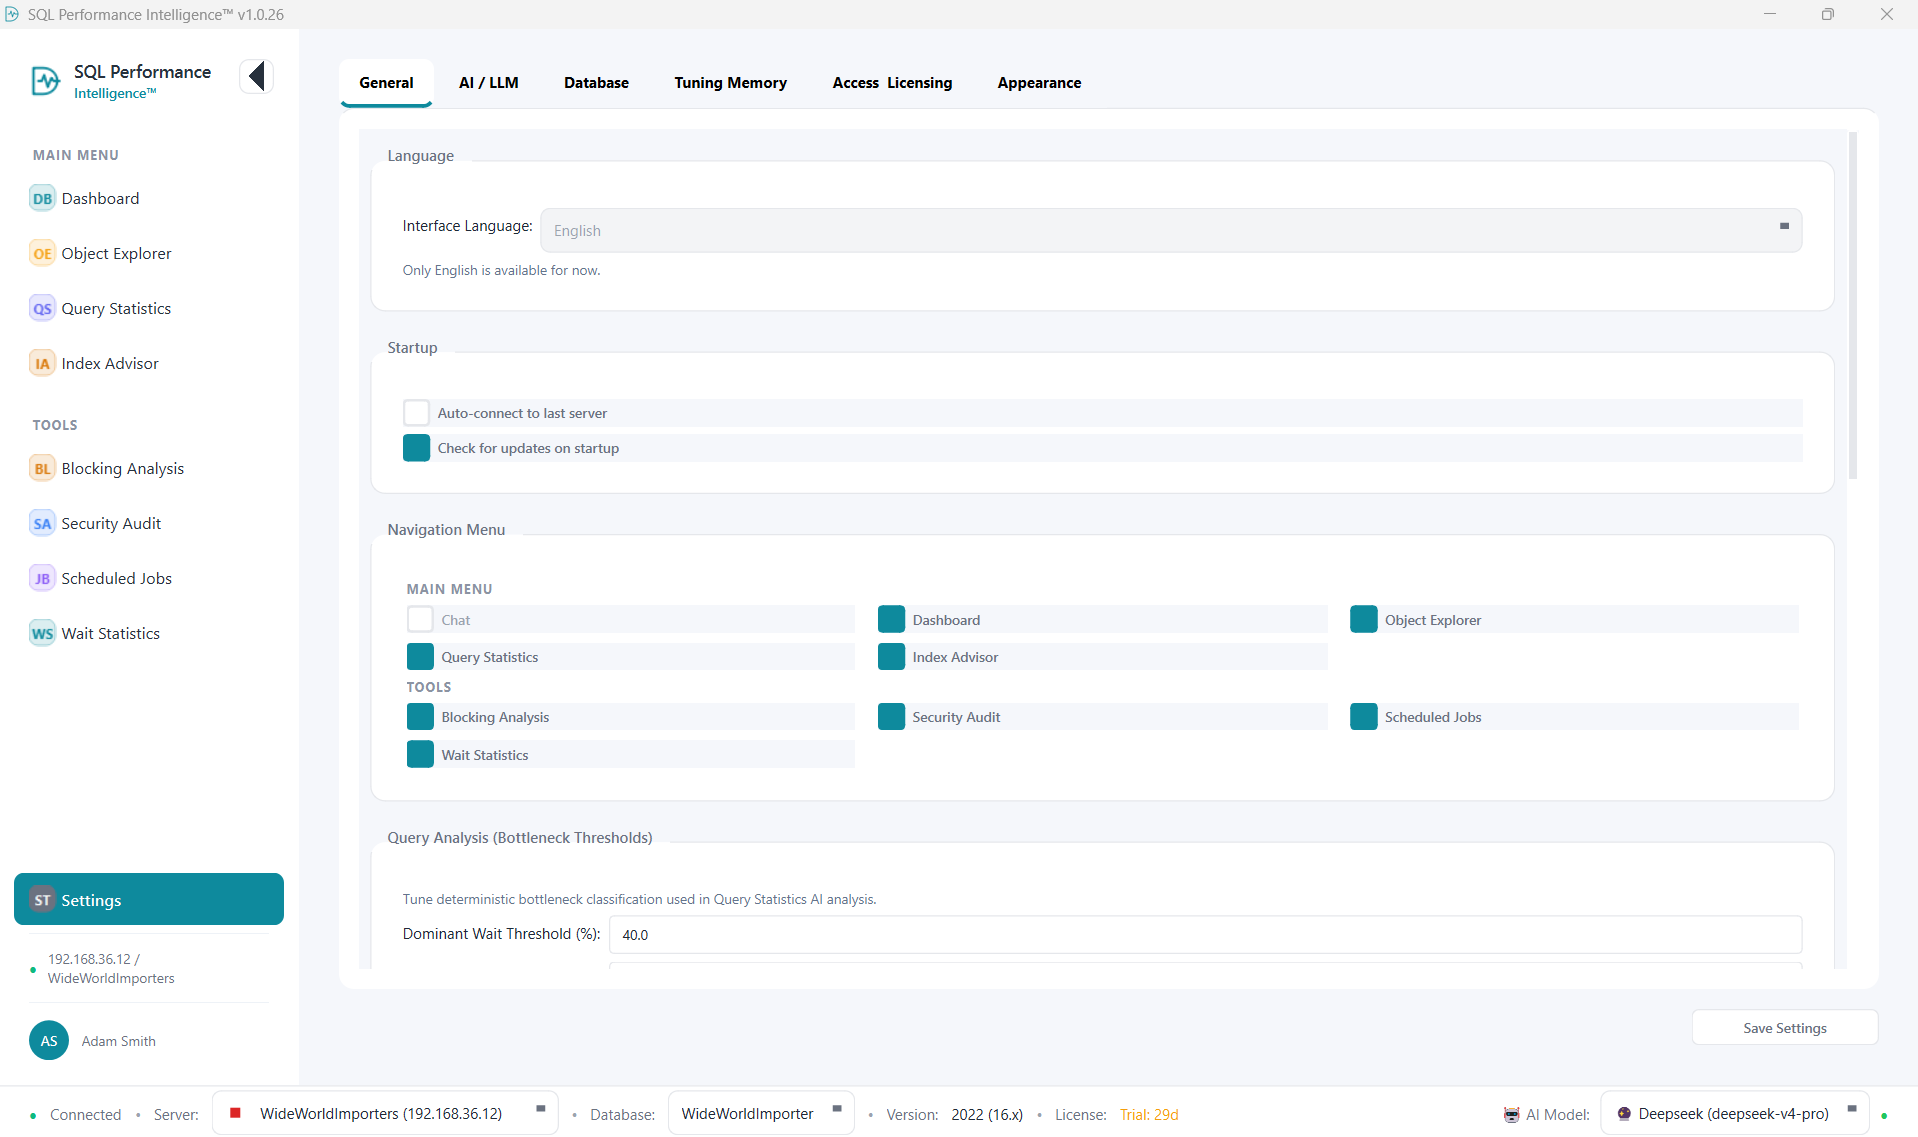
Task: Uncheck Check for updates on startup
Action: coord(416,448)
